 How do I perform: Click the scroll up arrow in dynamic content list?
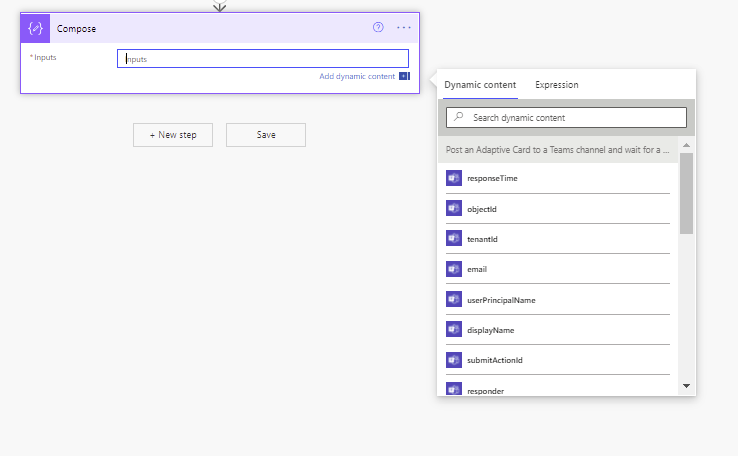click(686, 145)
